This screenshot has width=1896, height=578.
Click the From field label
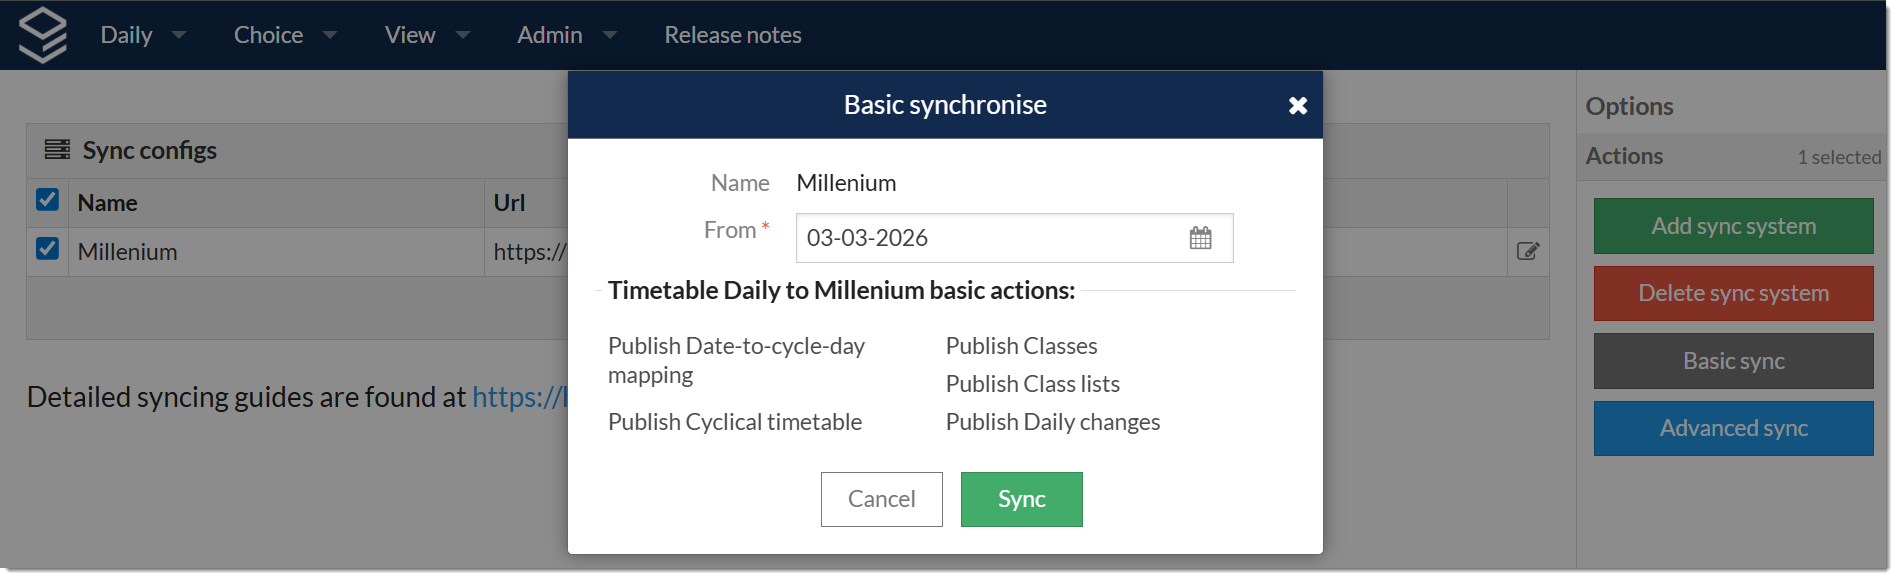729,230
